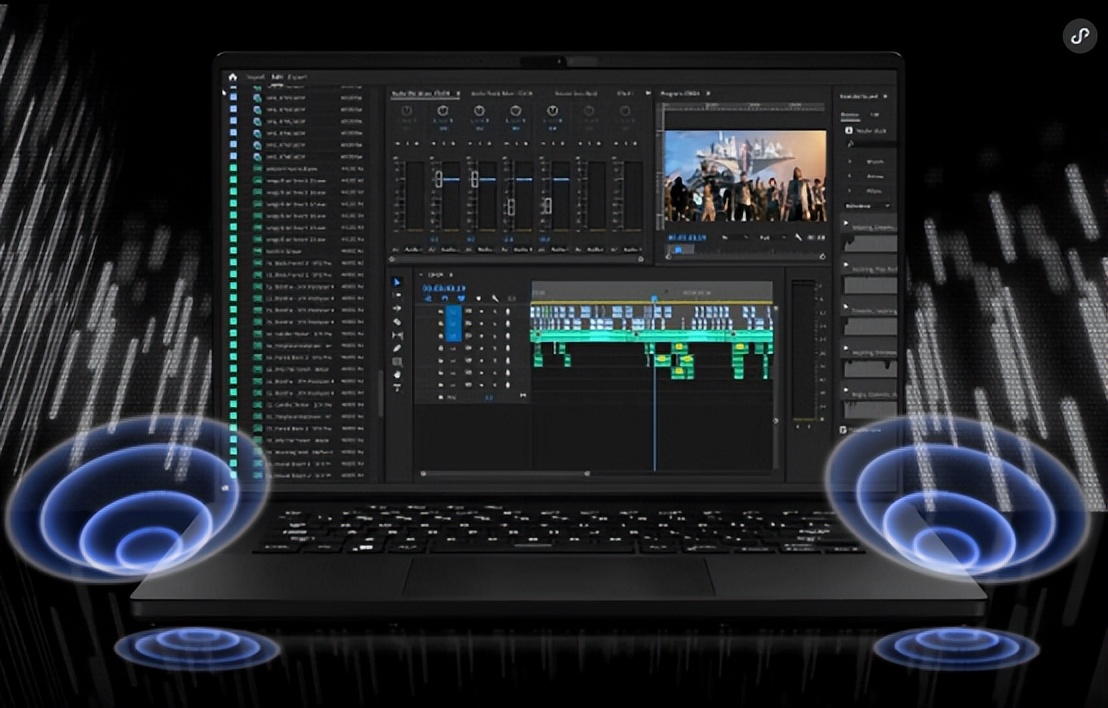Click the wrench settings icon in Program monitor
The width and height of the screenshot is (1108, 708).
799,238
